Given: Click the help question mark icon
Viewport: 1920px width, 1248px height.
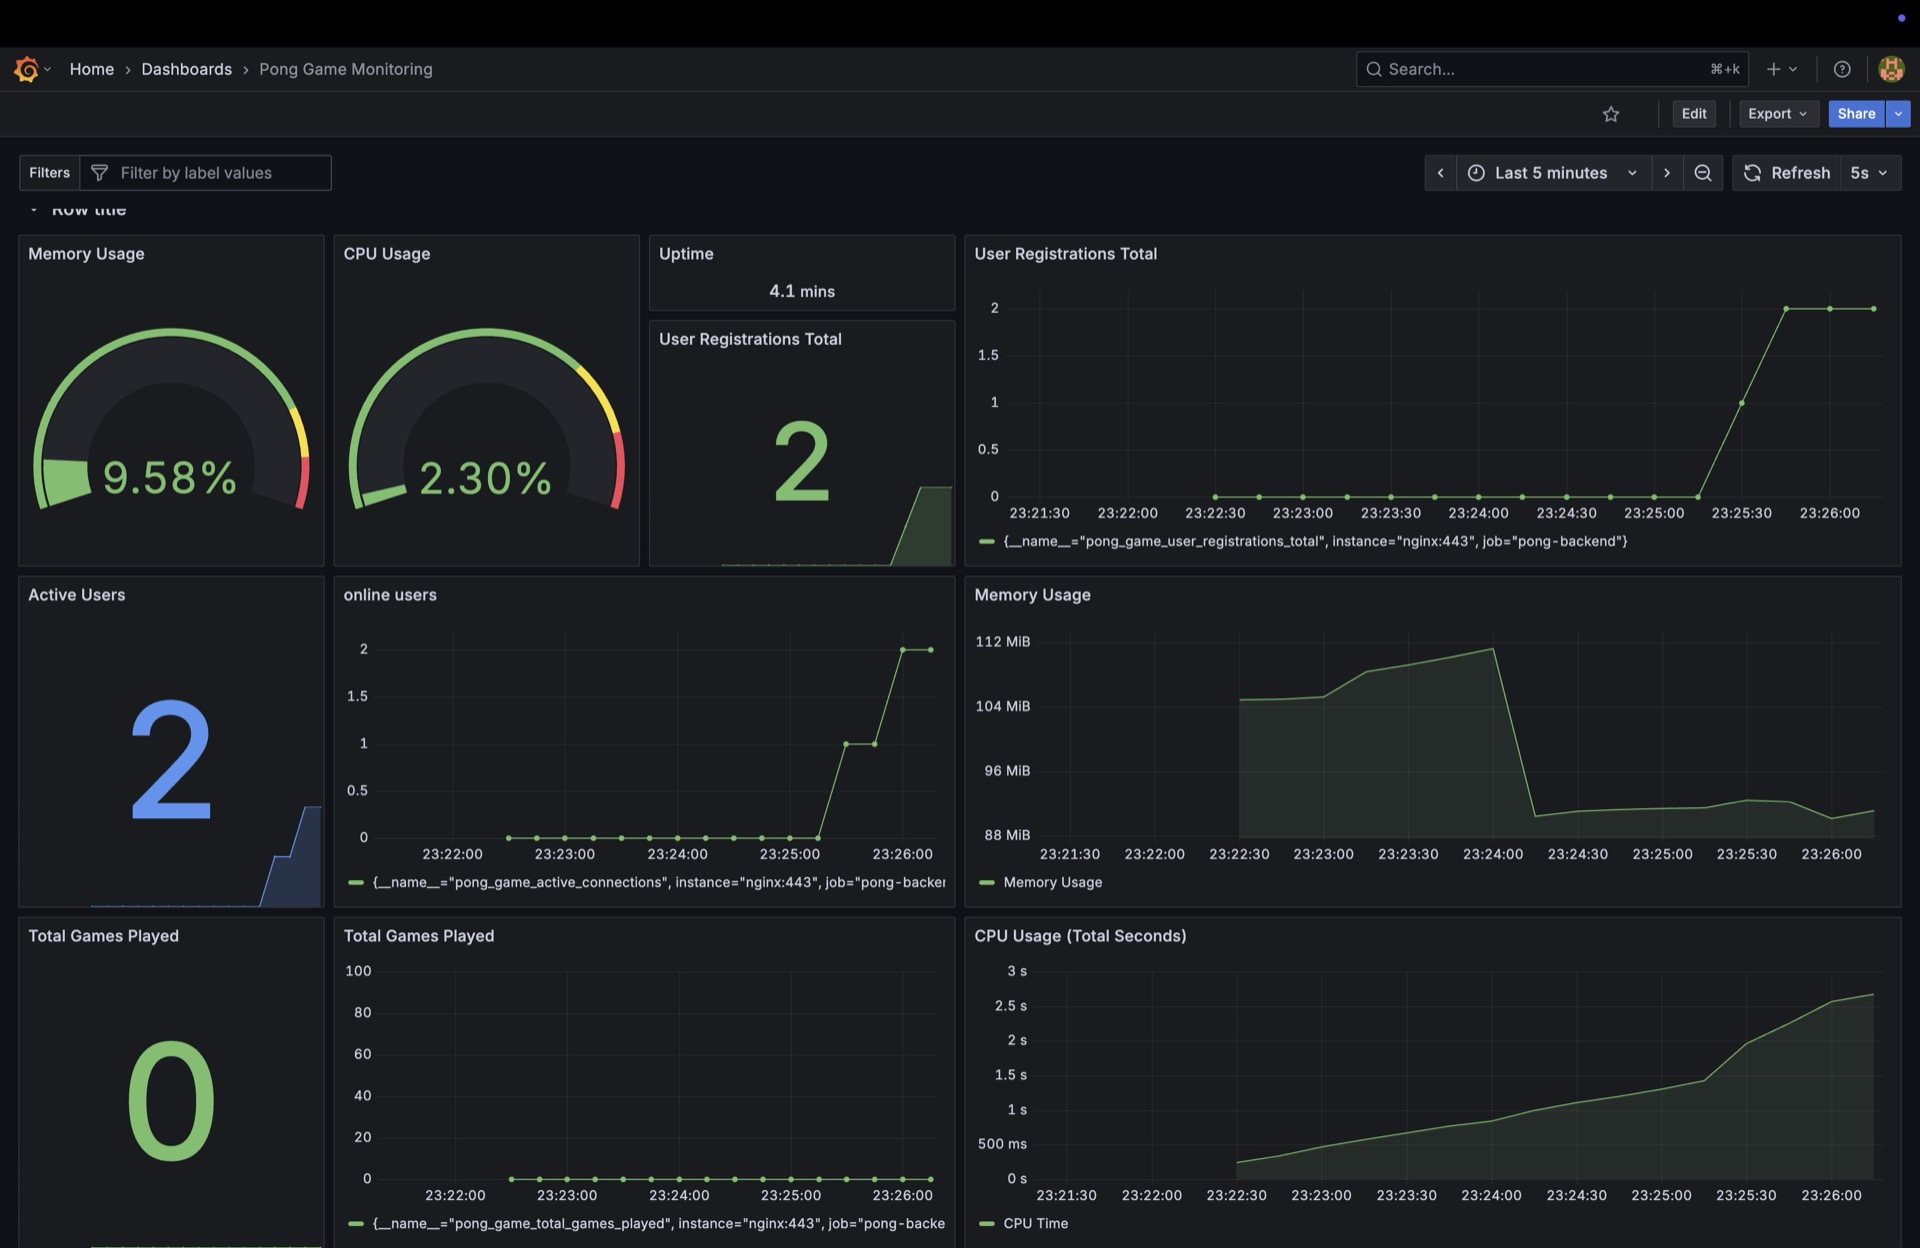Looking at the screenshot, I should tap(1841, 69).
